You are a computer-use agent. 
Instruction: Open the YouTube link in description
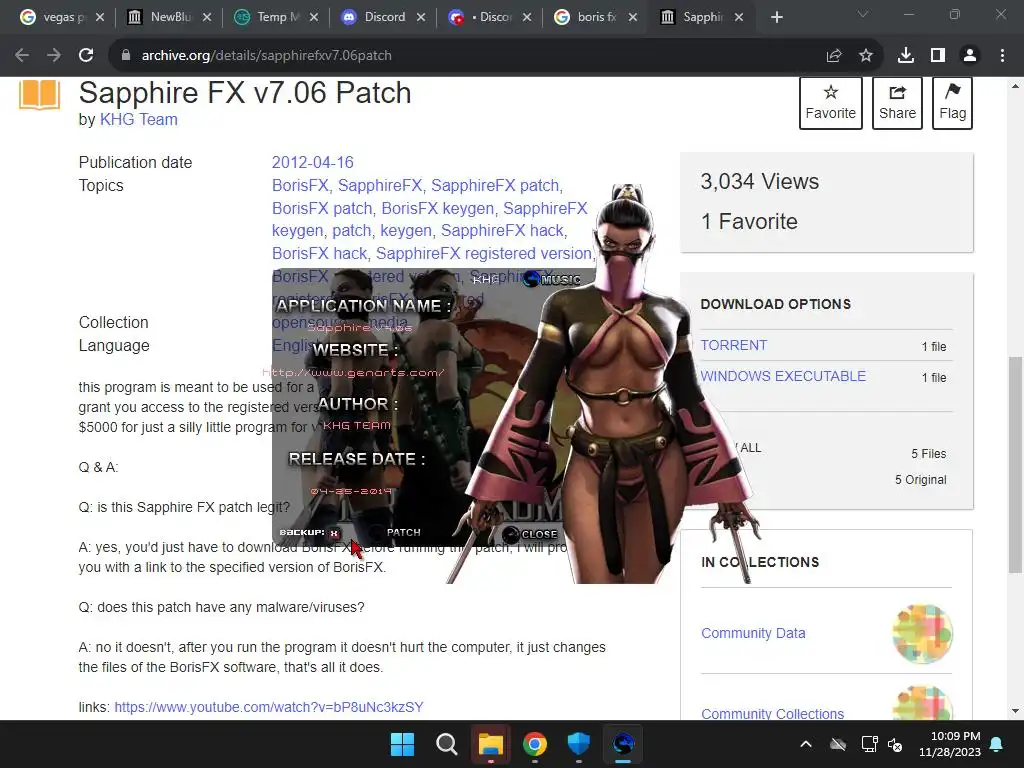click(268, 707)
